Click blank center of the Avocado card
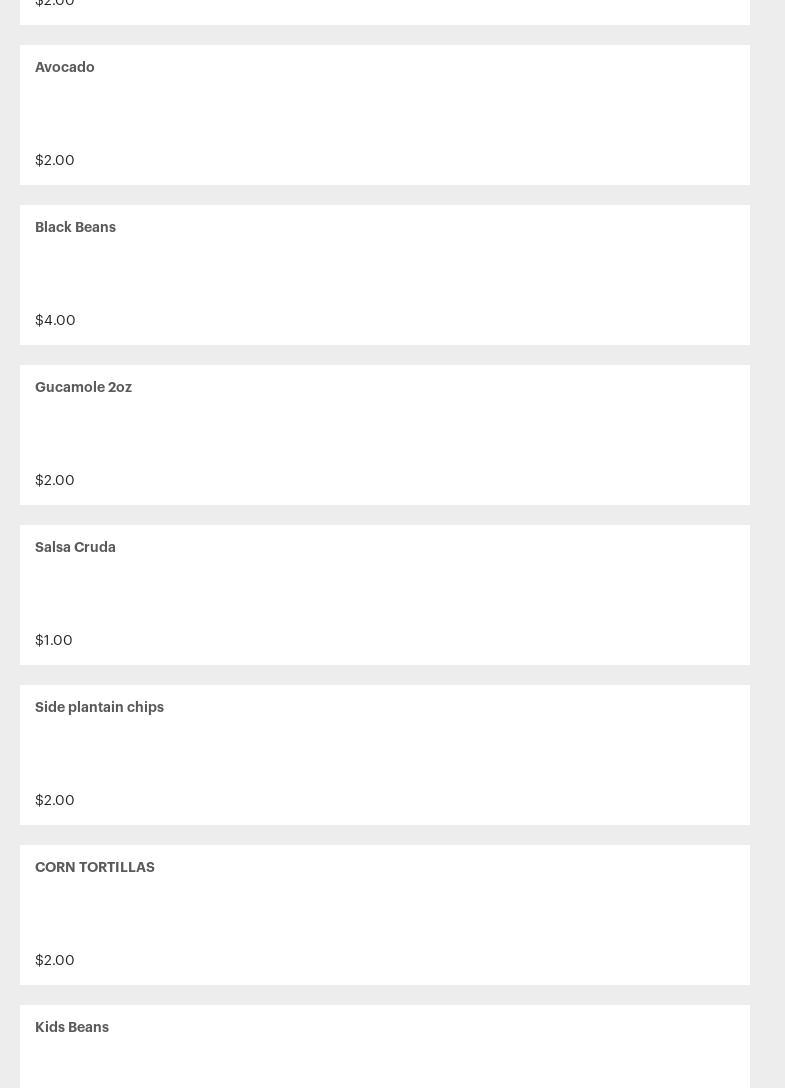Screen dimensions: 785x1088 point(385,115)
